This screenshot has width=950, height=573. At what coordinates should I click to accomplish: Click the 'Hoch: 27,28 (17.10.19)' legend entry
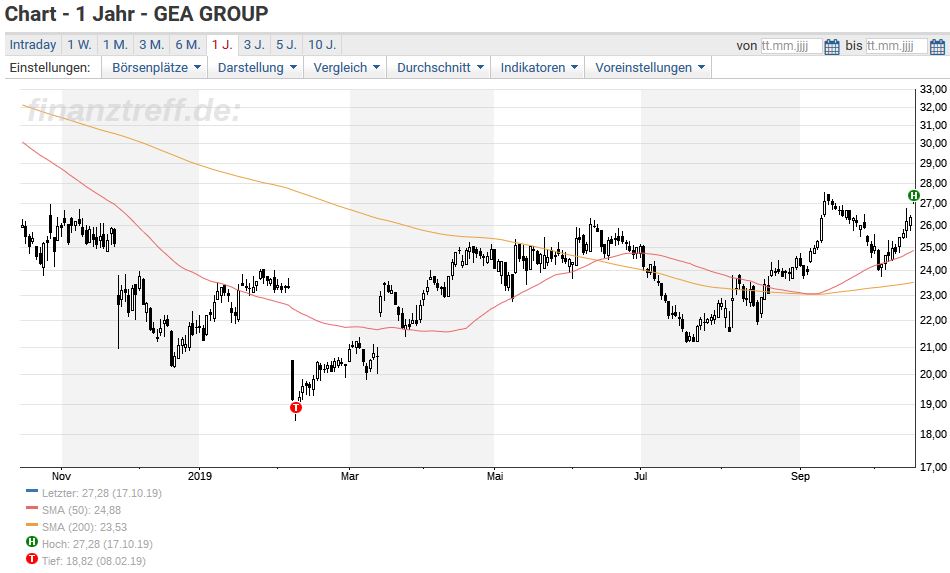click(x=97, y=544)
